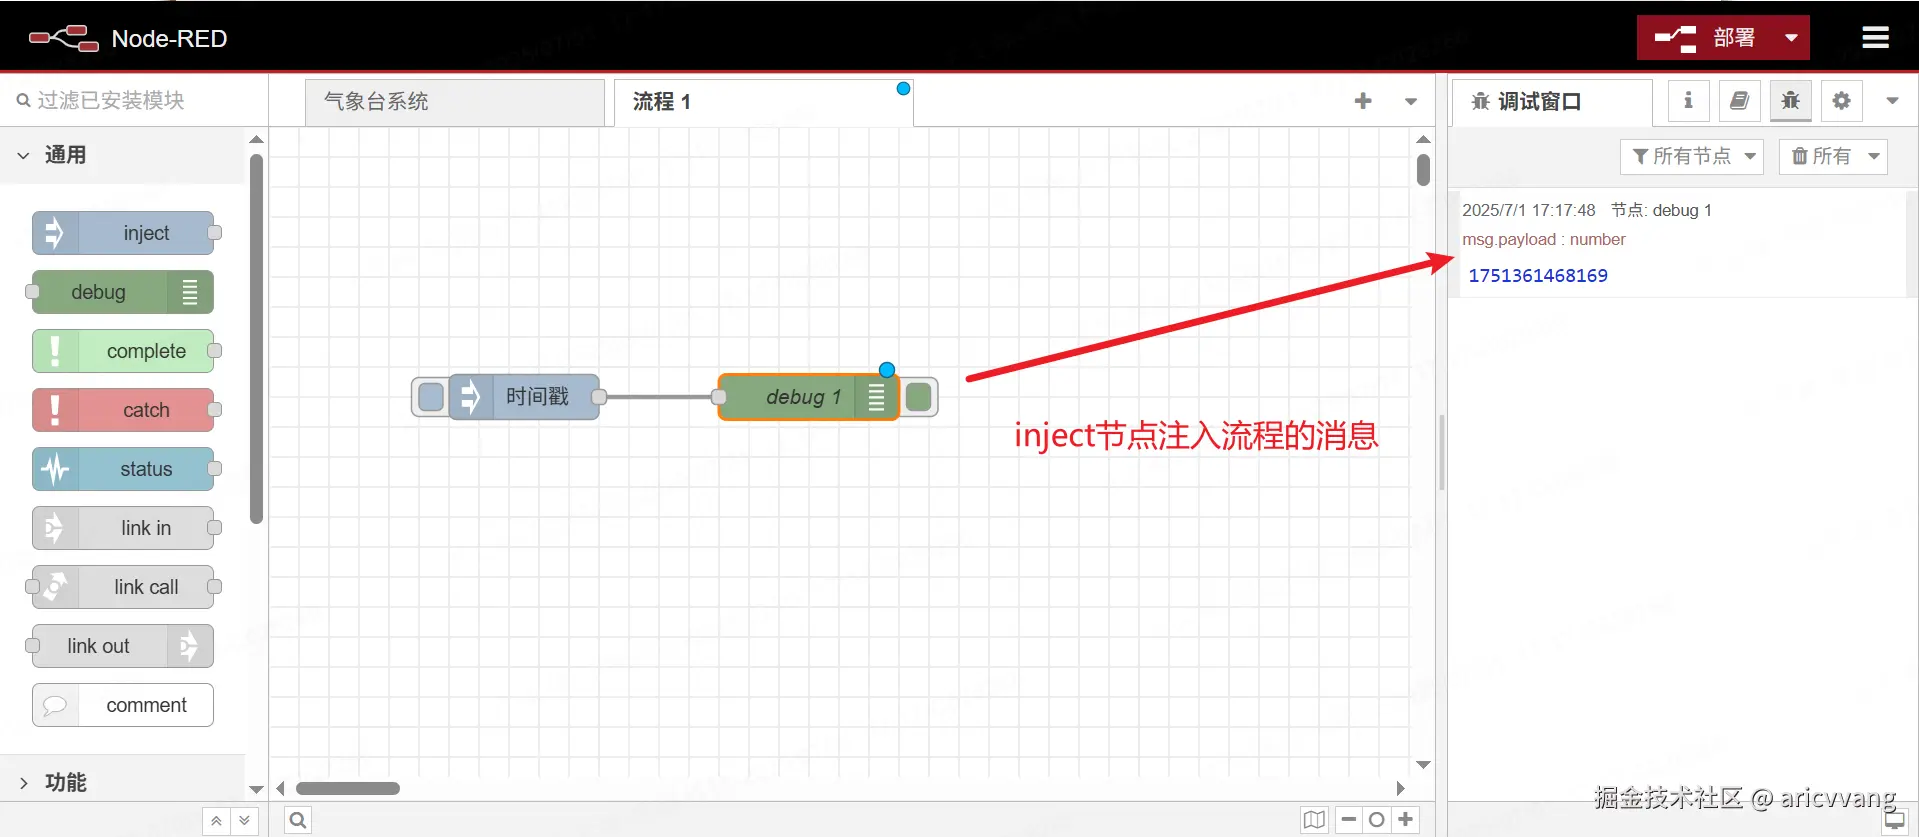Screen dimensions: 1919x837
Task: Click the sidebar resize separator handle
Action: click(1441, 452)
